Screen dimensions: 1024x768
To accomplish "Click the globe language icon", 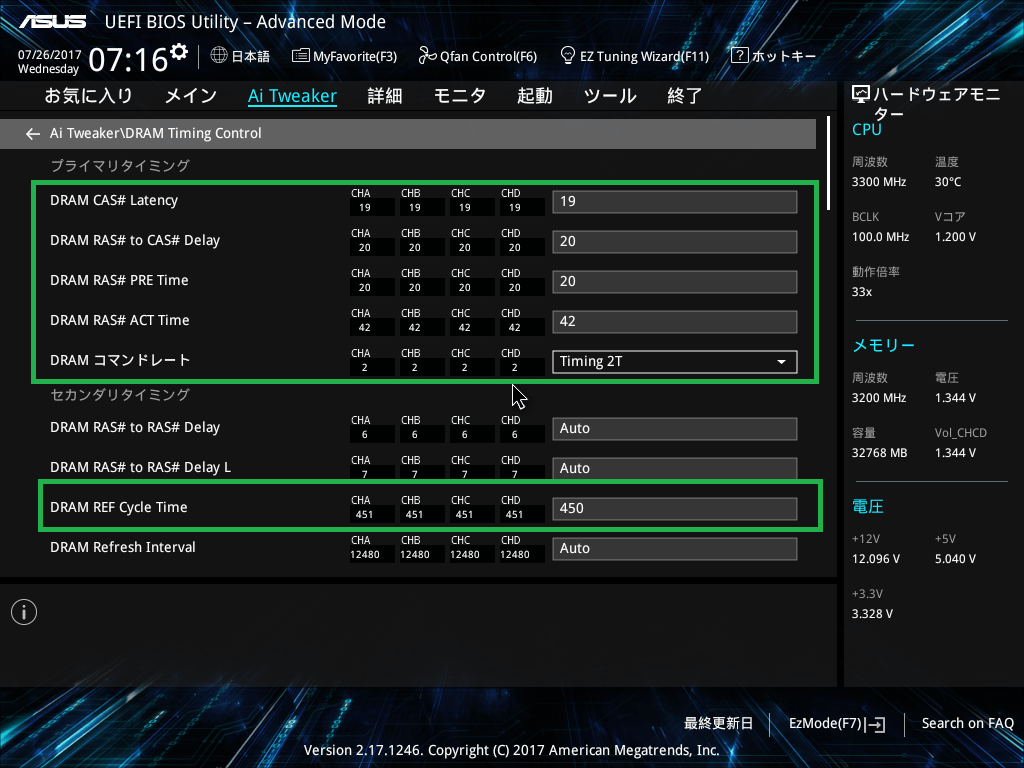I will coord(219,56).
